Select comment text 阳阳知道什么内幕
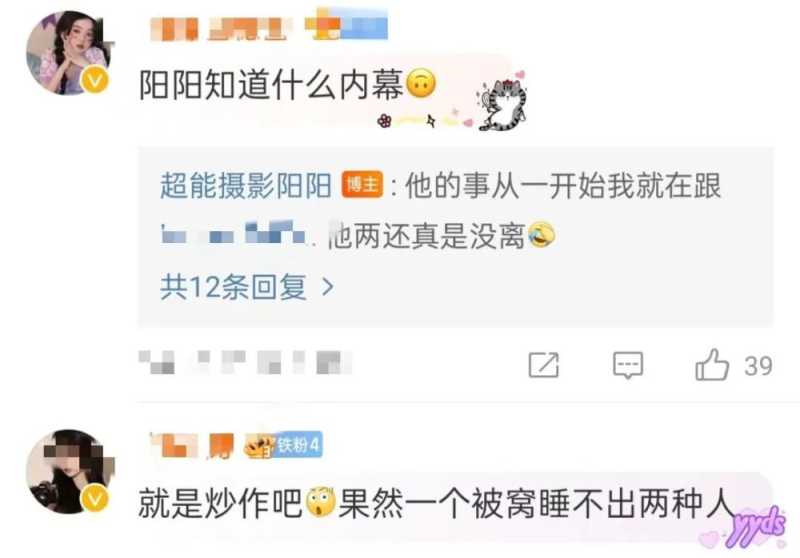Image resolution: width=800 pixels, height=558 pixels. (271, 85)
